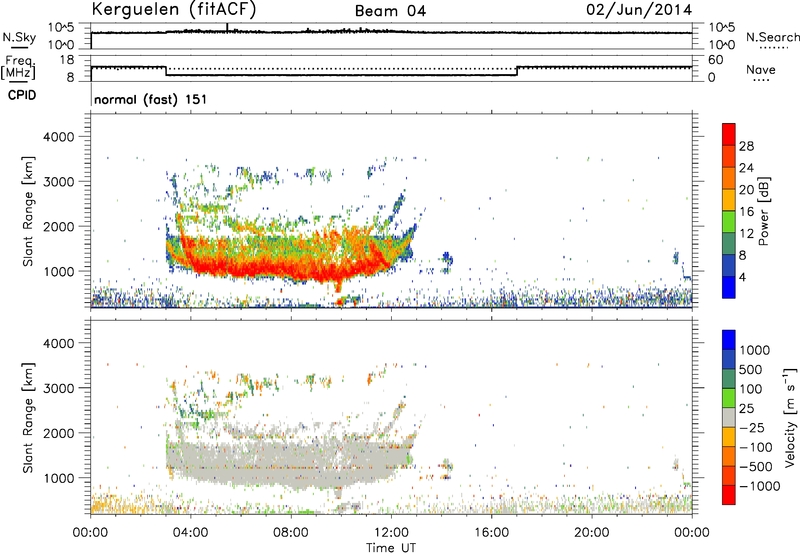This screenshot has width=800, height=554.
Task: Click the '12:00' time axis label
Action: (391, 533)
